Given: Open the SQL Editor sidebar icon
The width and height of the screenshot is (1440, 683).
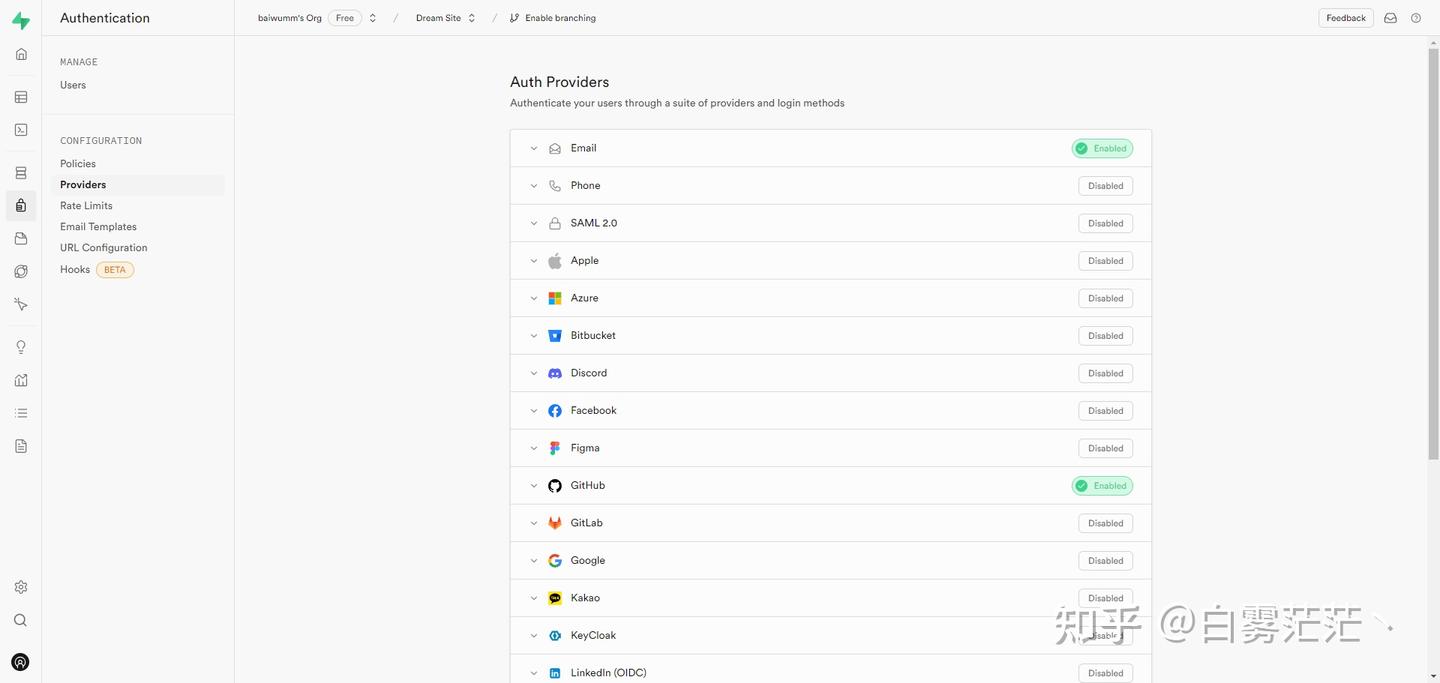Looking at the screenshot, I should click(x=21, y=130).
